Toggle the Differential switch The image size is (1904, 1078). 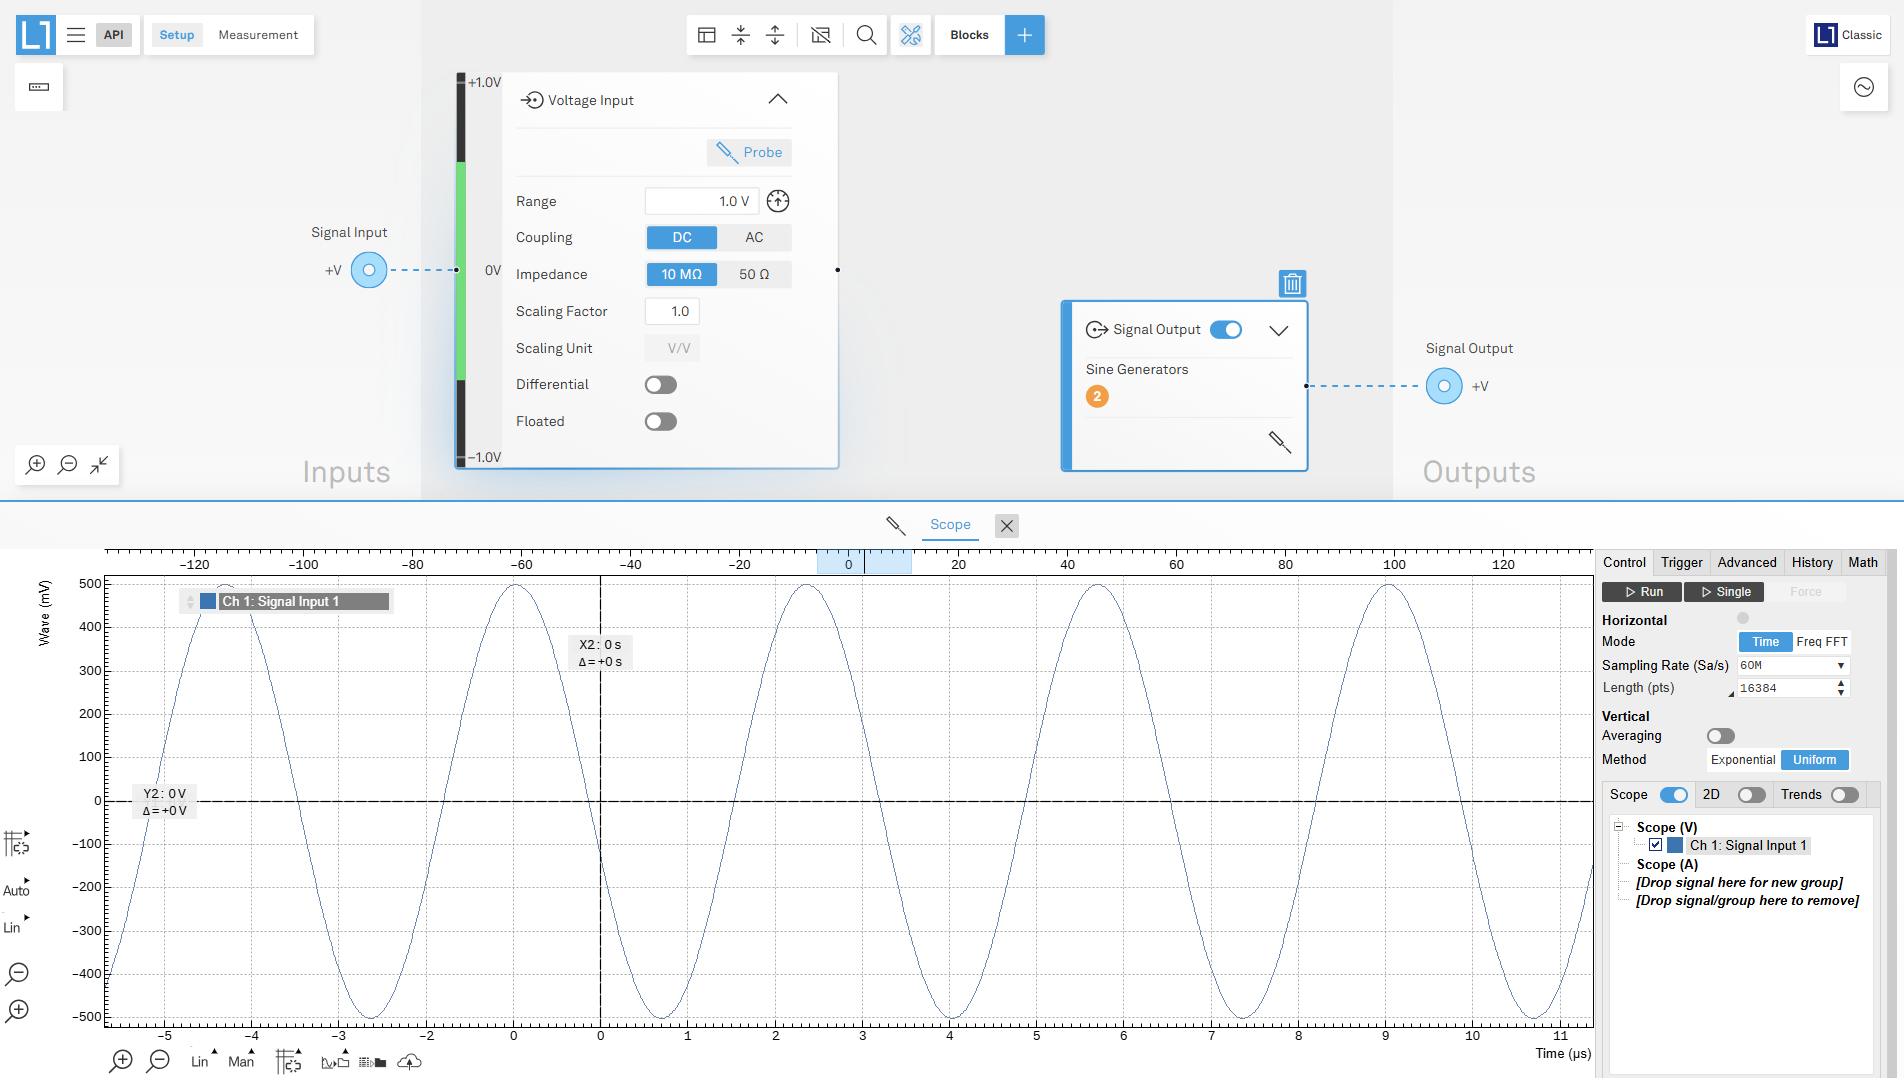click(x=661, y=385)
